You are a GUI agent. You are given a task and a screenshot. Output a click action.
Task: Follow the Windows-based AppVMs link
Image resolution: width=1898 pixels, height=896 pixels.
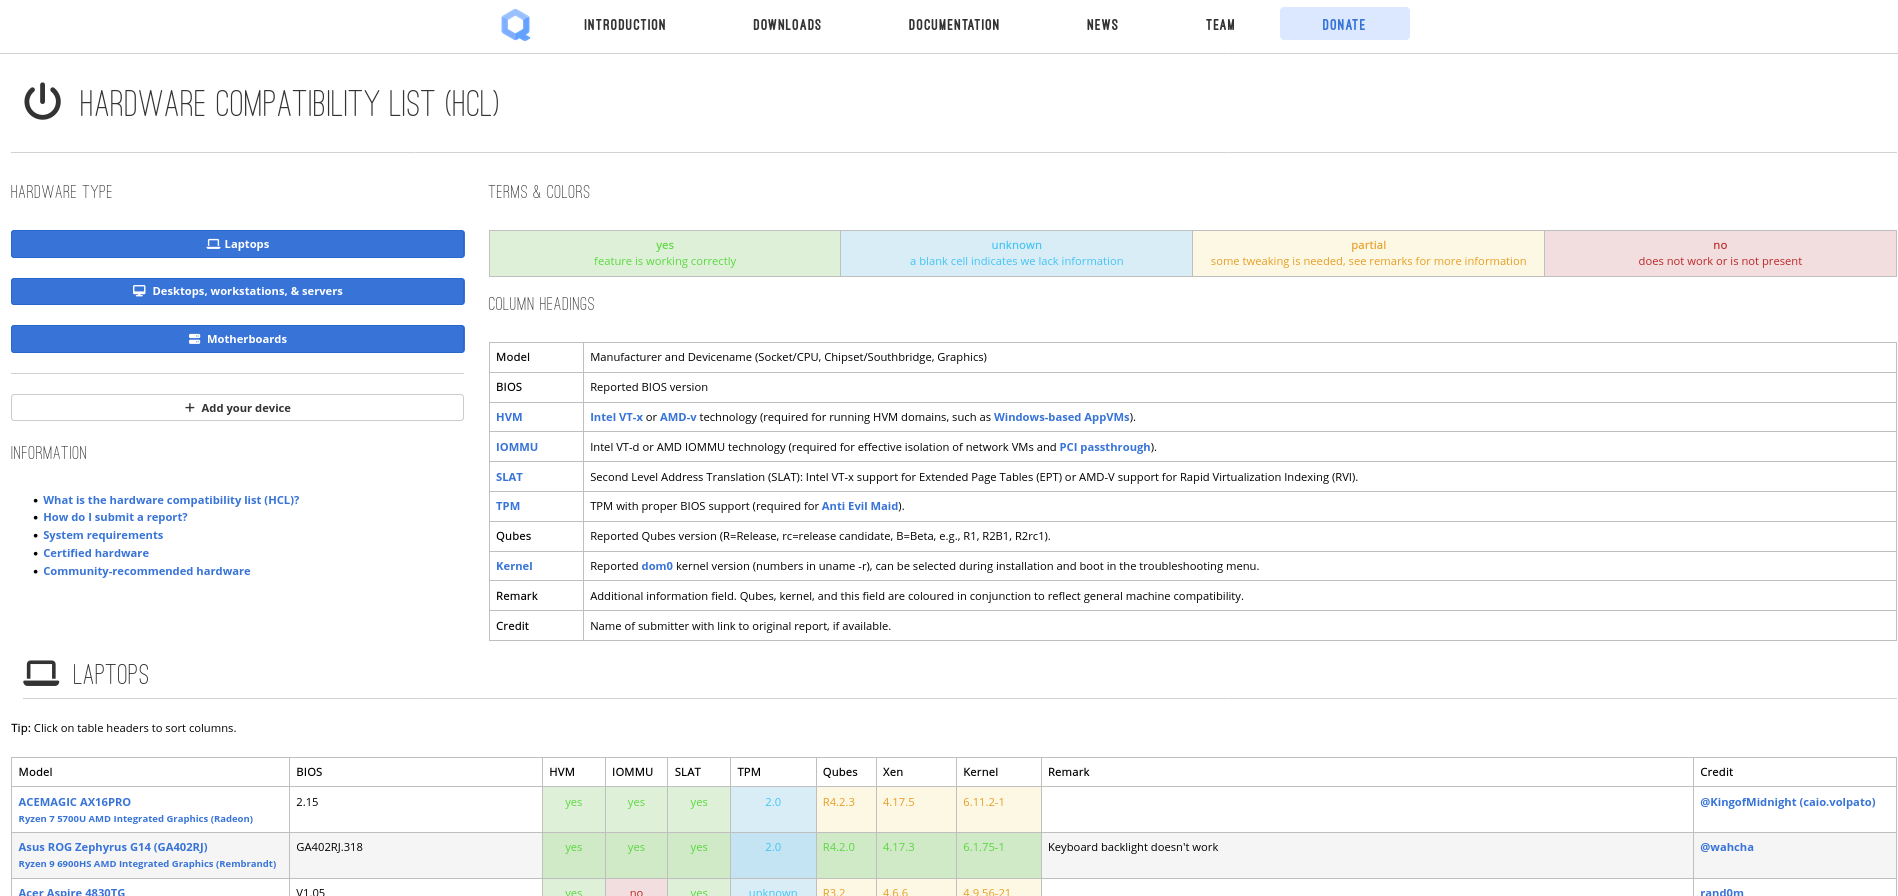(1061, 417)
